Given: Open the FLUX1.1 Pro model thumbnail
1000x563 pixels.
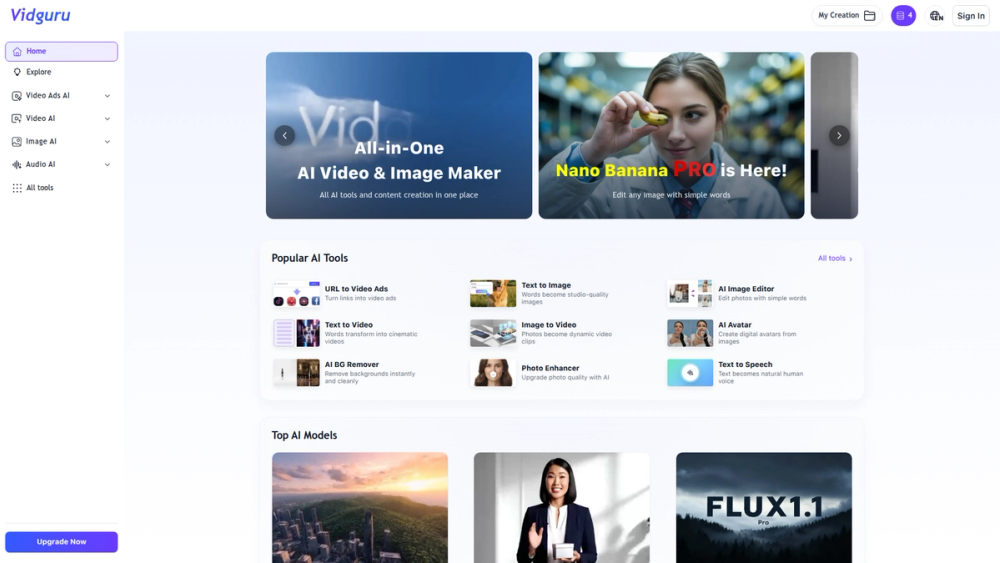Looking at the screenshot, I should 763,508.
